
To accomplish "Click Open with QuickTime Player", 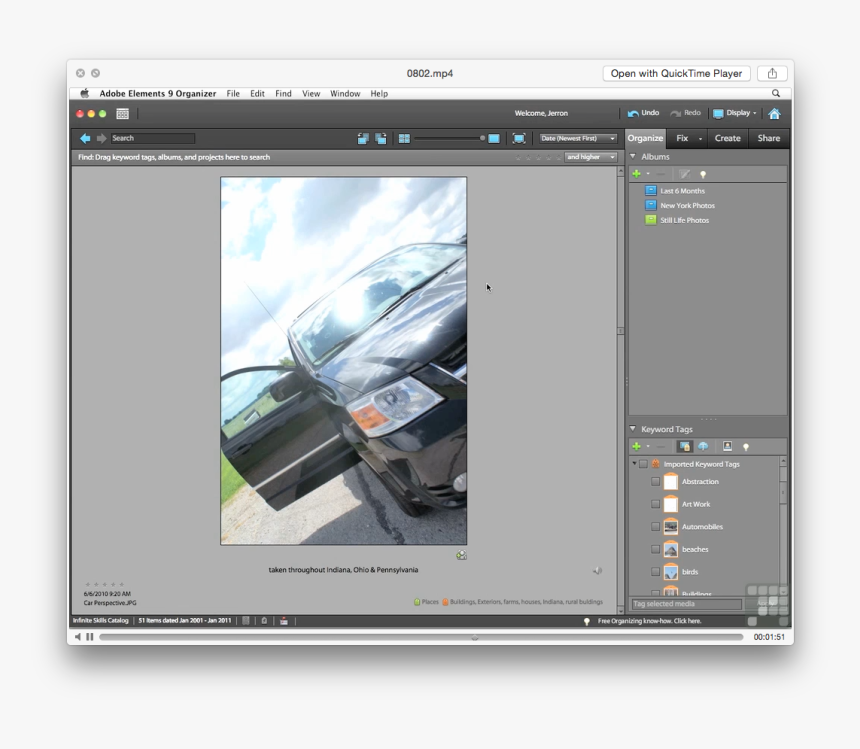I will click(676, 73).
